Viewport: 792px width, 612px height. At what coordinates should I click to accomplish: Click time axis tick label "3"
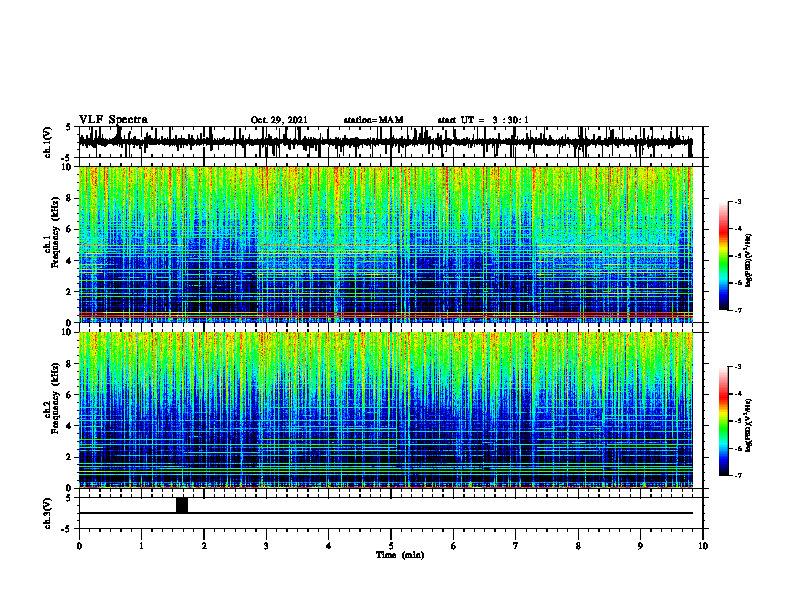[266, 546]
